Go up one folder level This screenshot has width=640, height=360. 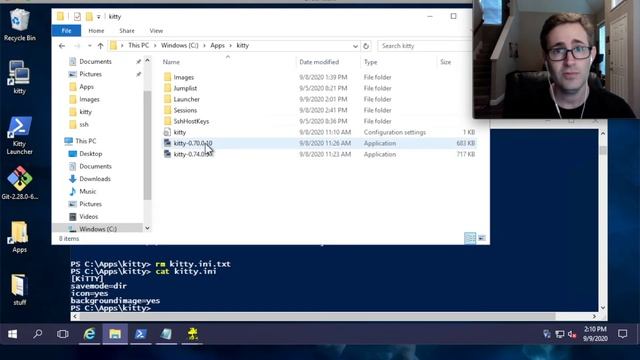tap(100, 46)
